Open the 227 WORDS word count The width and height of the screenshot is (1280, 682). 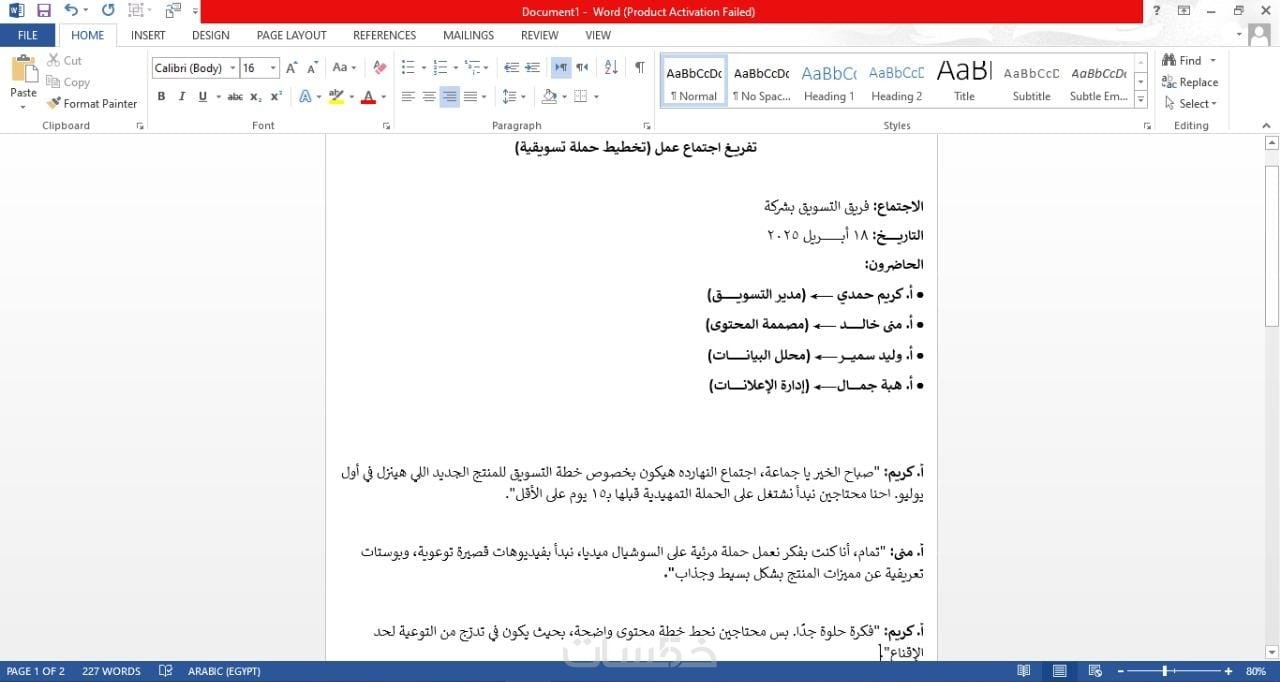coord(111,671)
